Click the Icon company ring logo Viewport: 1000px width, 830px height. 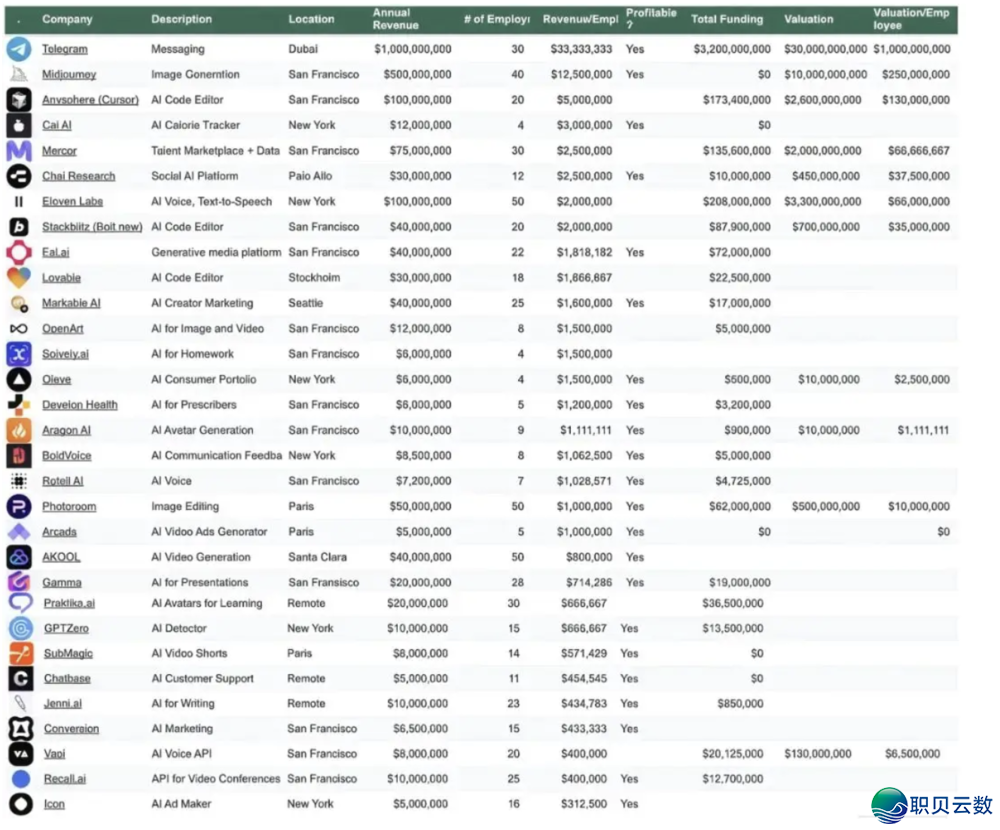21,804
